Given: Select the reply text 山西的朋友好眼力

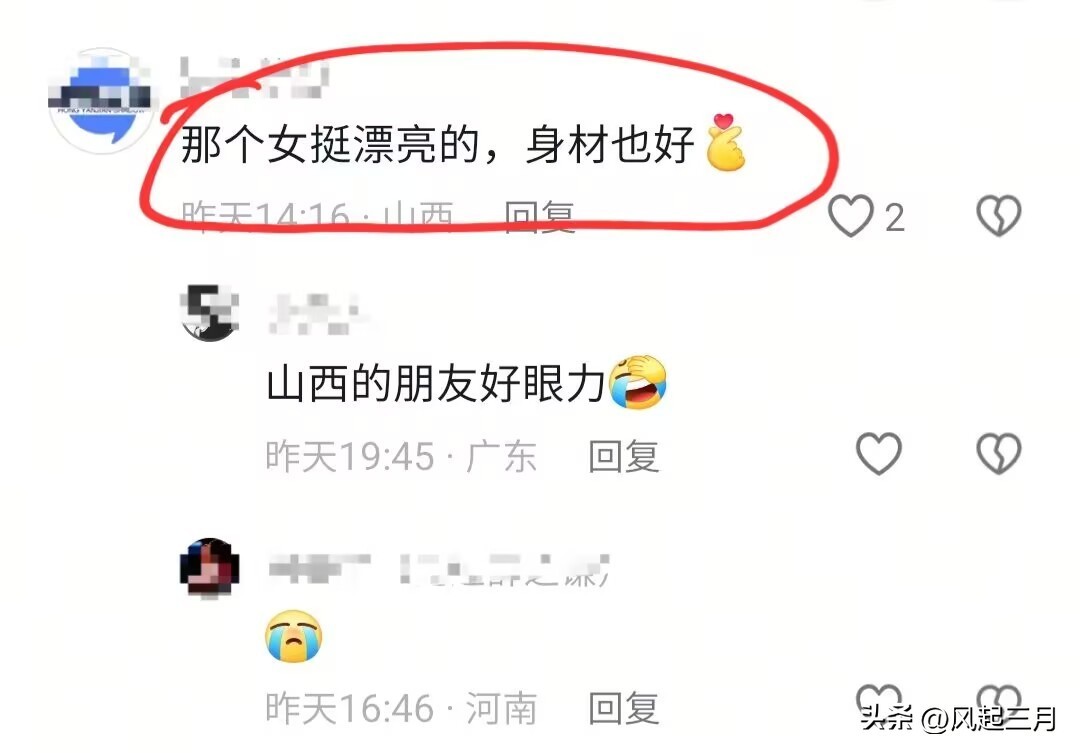Looking at the screenshot, I should (436, 383).
